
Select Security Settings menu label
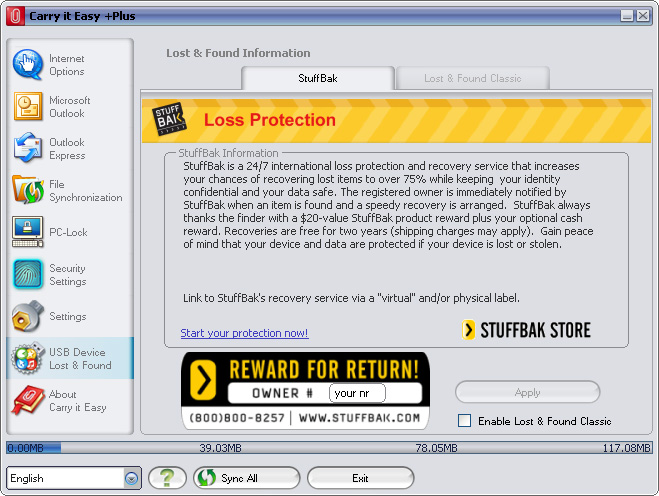tap(68, 275)
